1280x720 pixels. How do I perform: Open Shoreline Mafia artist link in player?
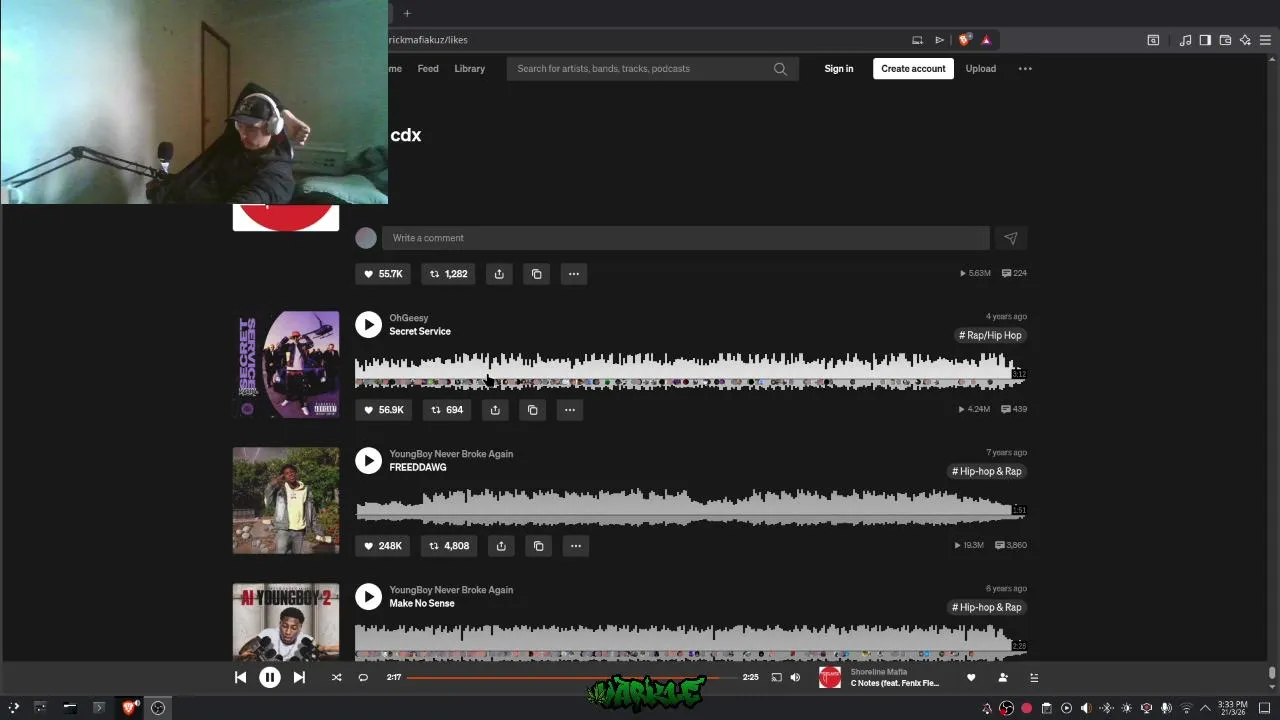[x=879, y=672]
